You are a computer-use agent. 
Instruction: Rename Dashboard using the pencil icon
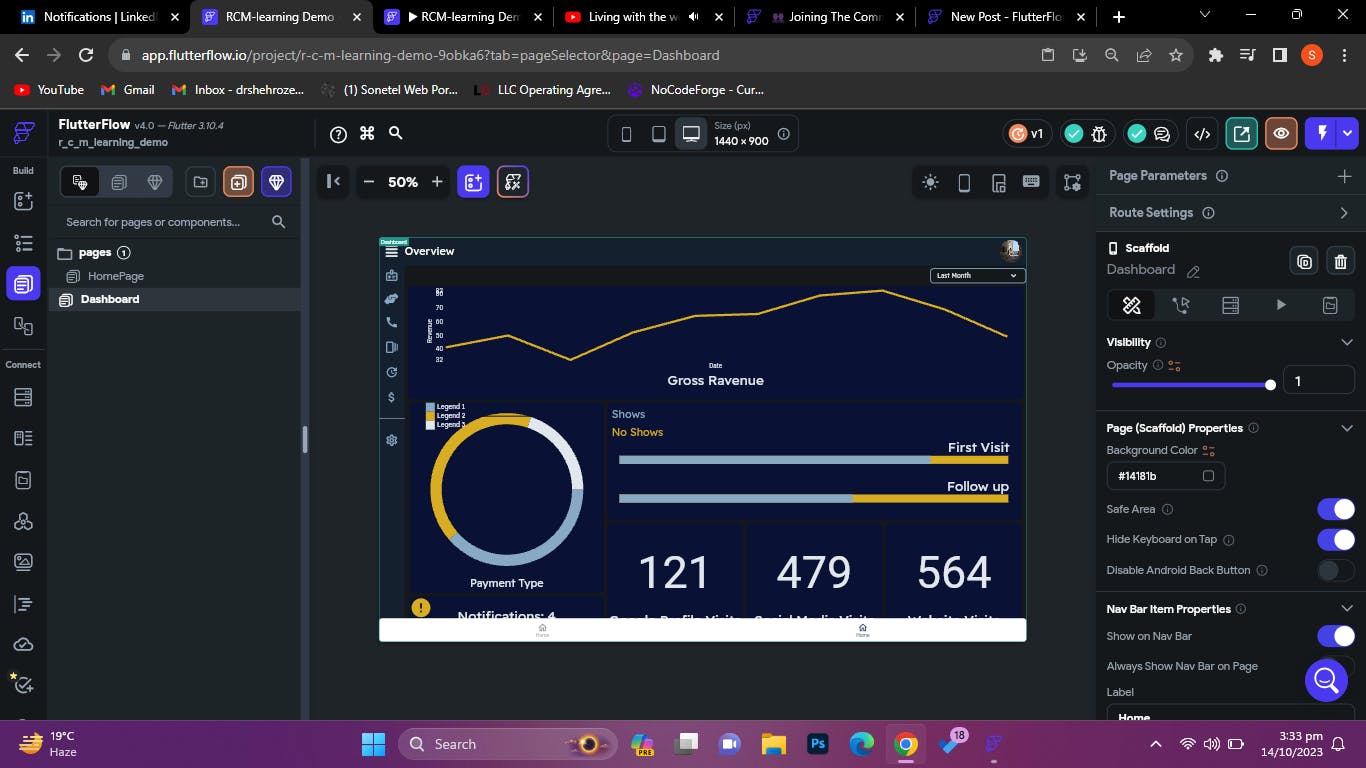pyautogui.click(x=1193, y=271)
